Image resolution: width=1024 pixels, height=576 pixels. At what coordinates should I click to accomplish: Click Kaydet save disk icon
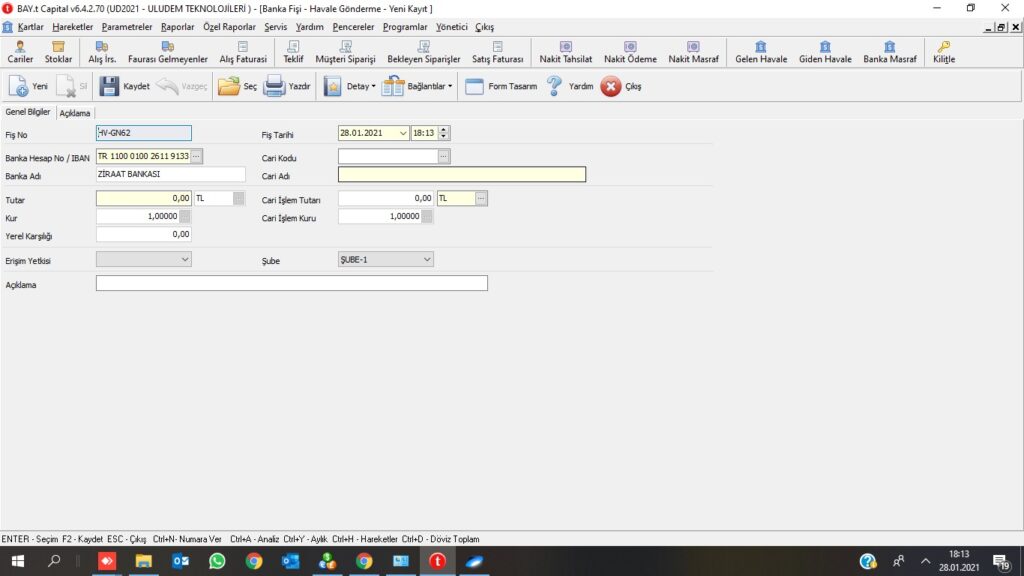110,86
